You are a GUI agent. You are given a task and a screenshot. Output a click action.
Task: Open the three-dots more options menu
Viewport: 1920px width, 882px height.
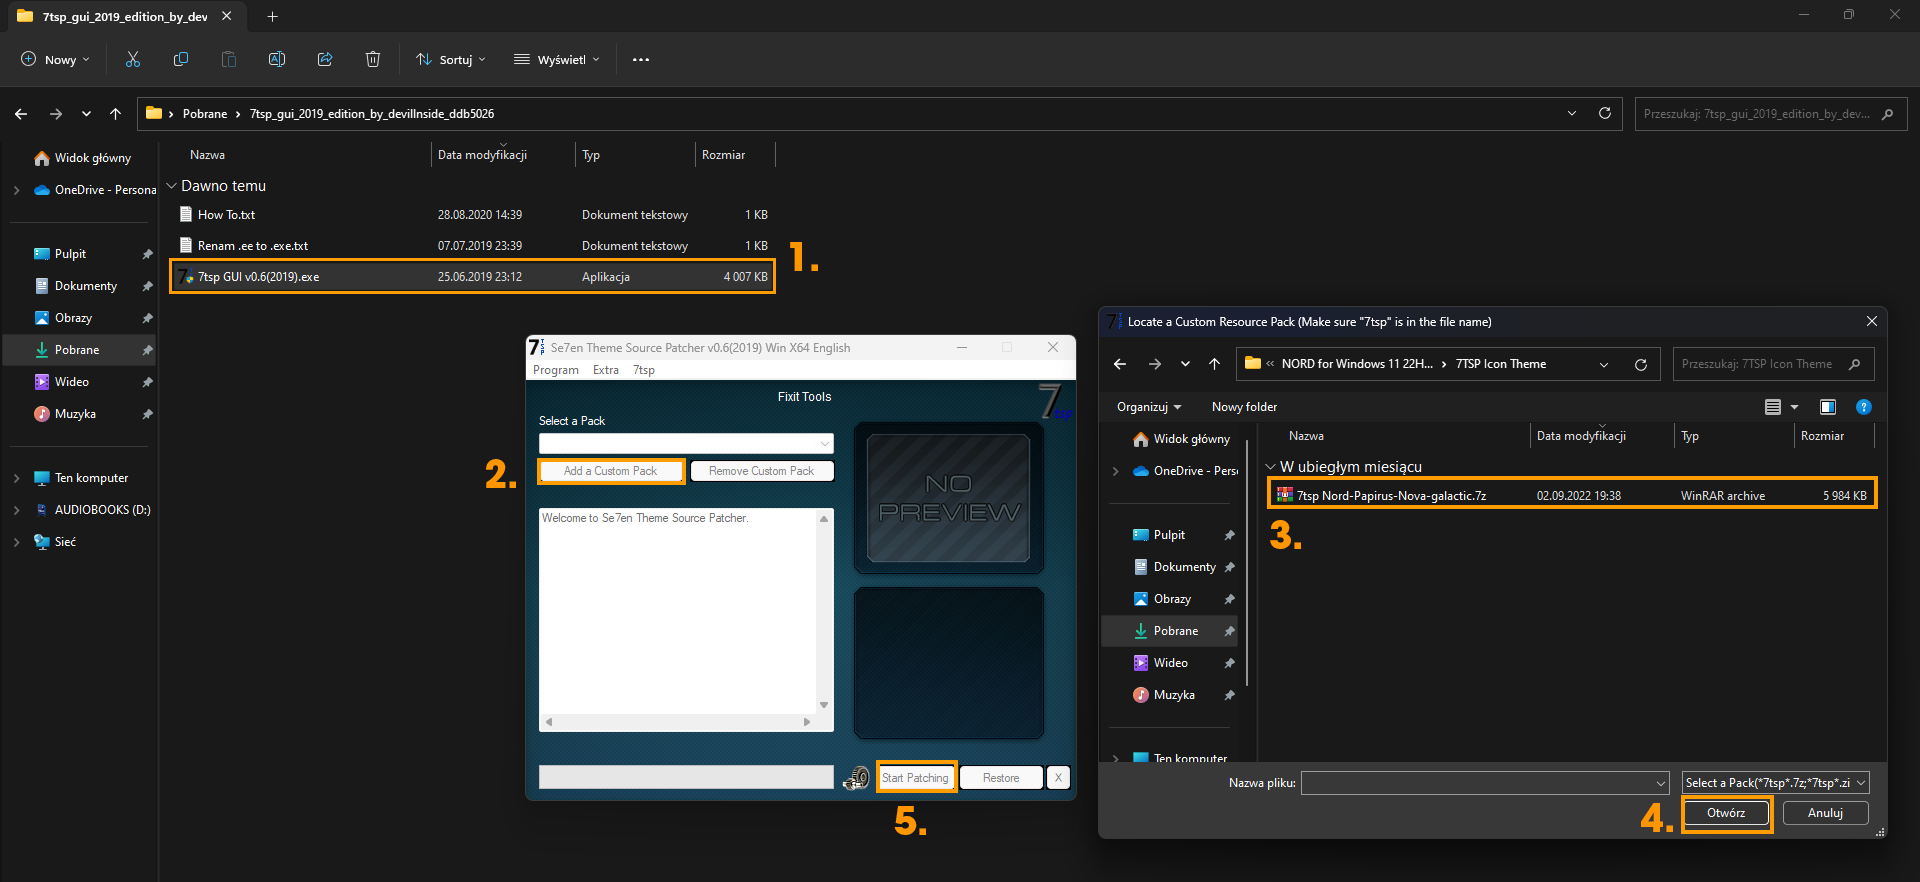point(641,60)
